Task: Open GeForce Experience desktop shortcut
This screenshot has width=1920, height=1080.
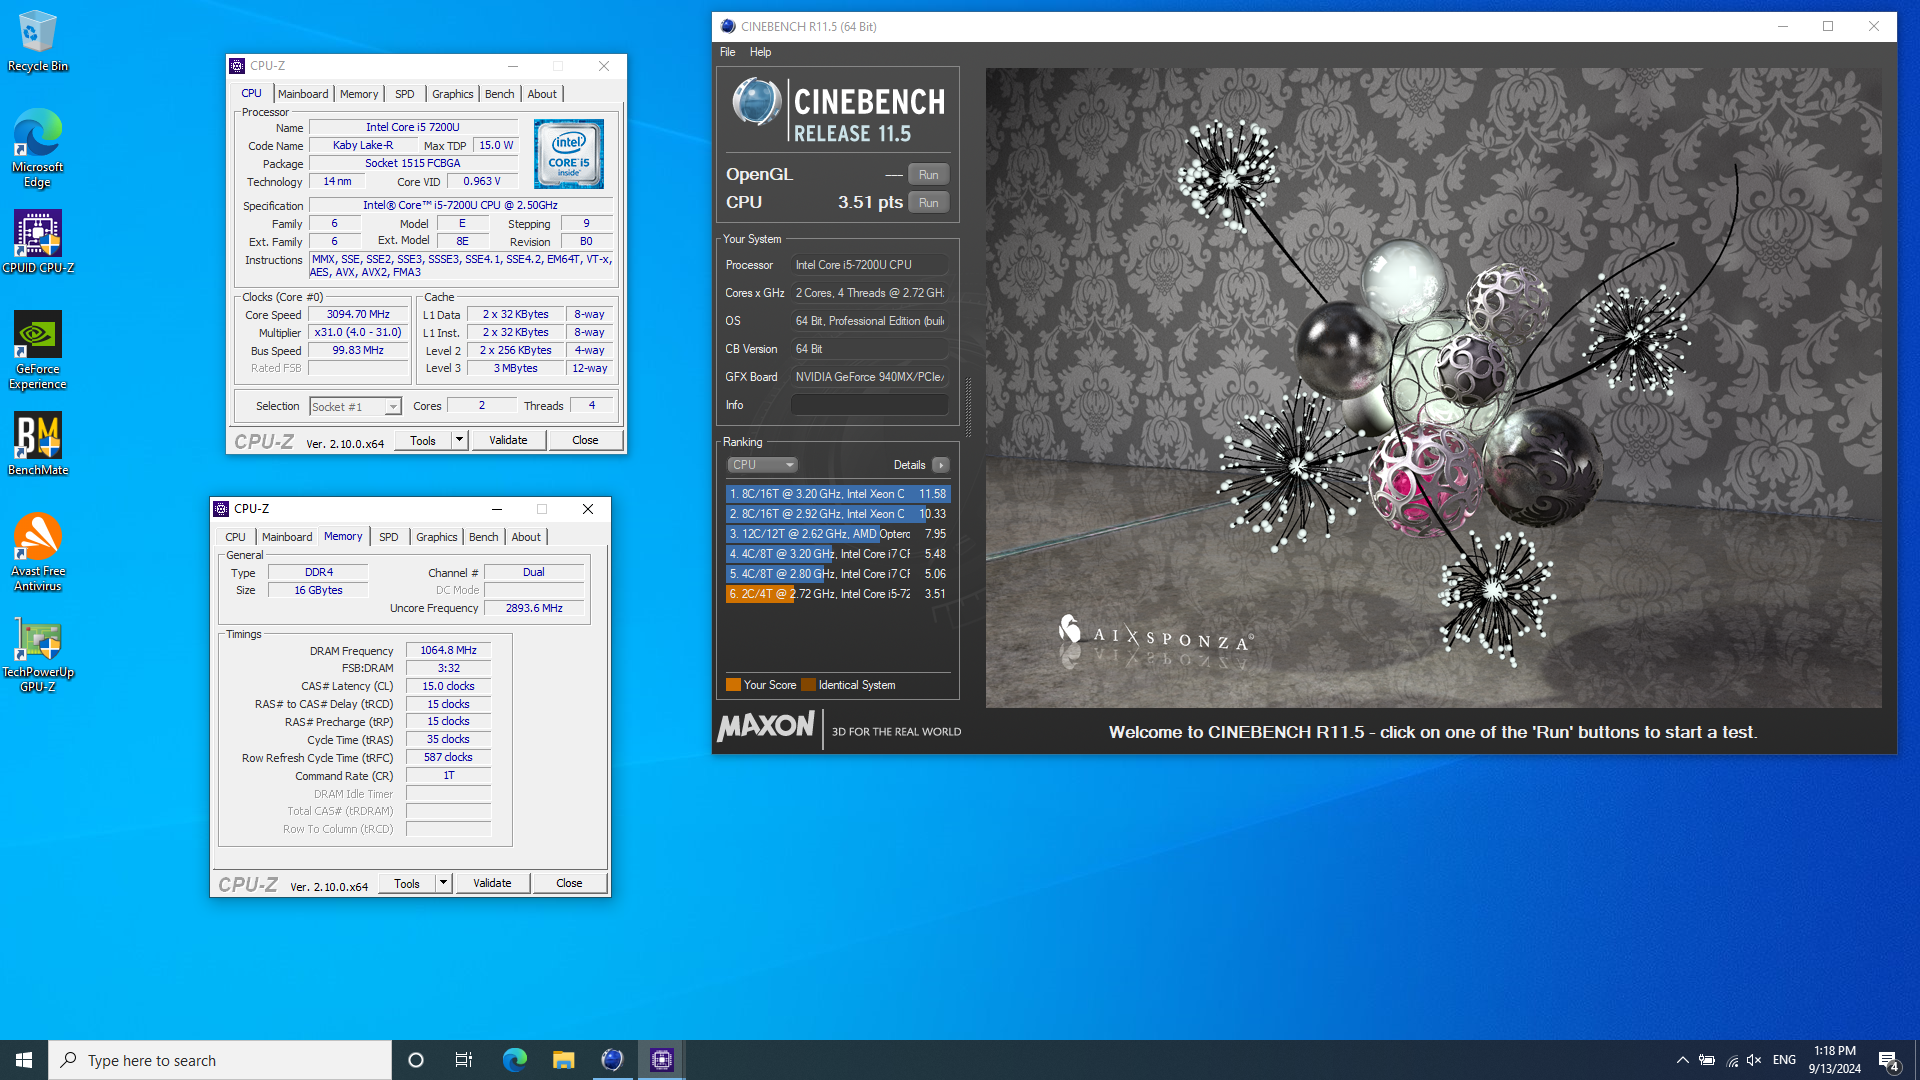Action: click(38, 350)
